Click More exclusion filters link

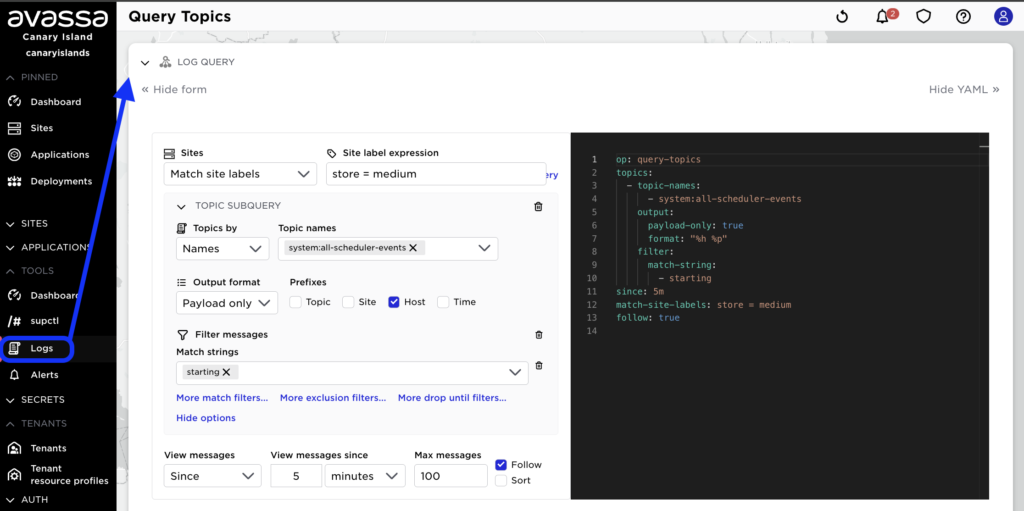333,397
